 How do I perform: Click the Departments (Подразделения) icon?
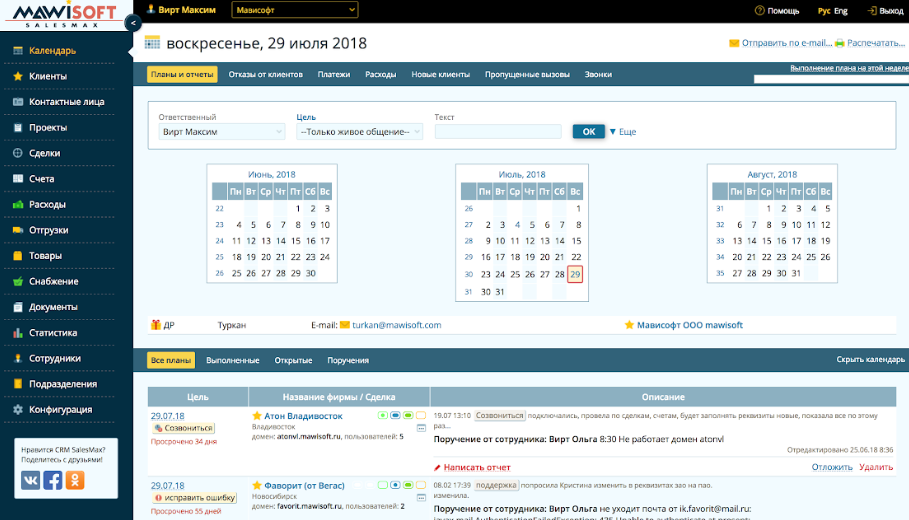pos(18,384)
